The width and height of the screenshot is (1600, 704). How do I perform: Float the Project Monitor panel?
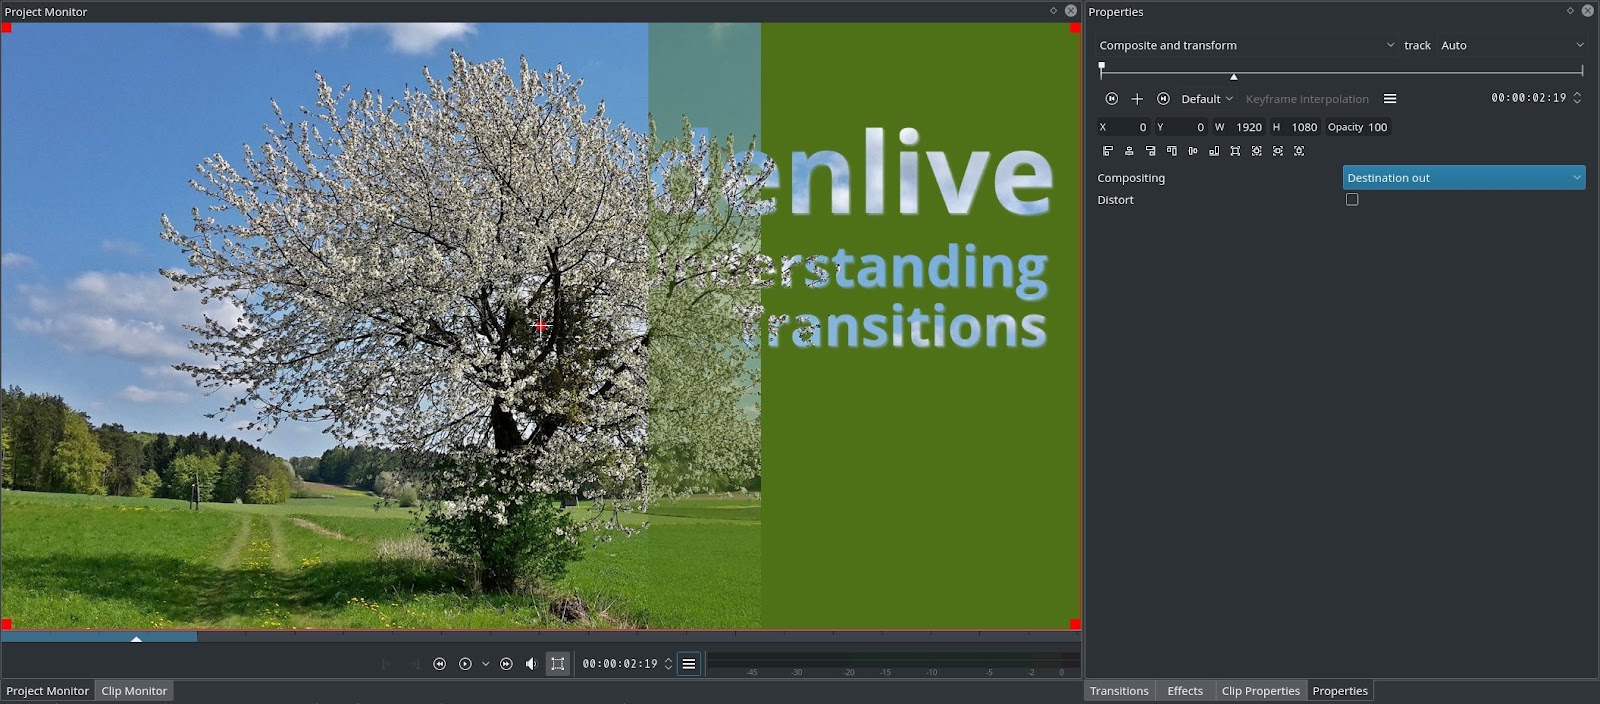(1053, 11)
